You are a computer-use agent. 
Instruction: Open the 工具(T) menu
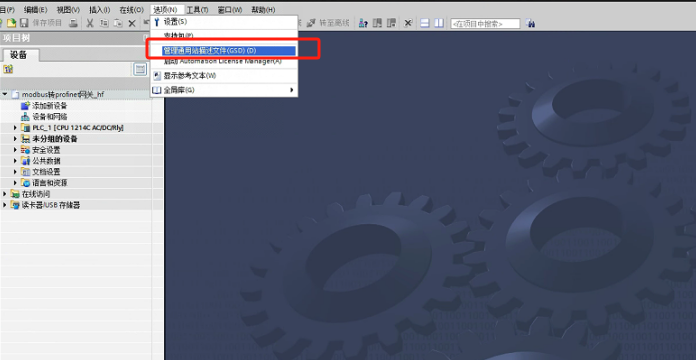[197, 10]
